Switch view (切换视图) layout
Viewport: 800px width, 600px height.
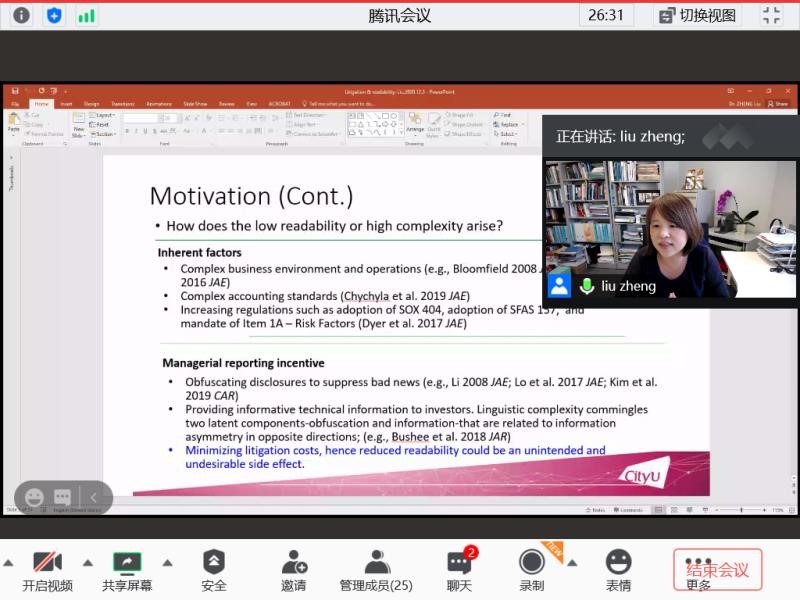(698, 15)
